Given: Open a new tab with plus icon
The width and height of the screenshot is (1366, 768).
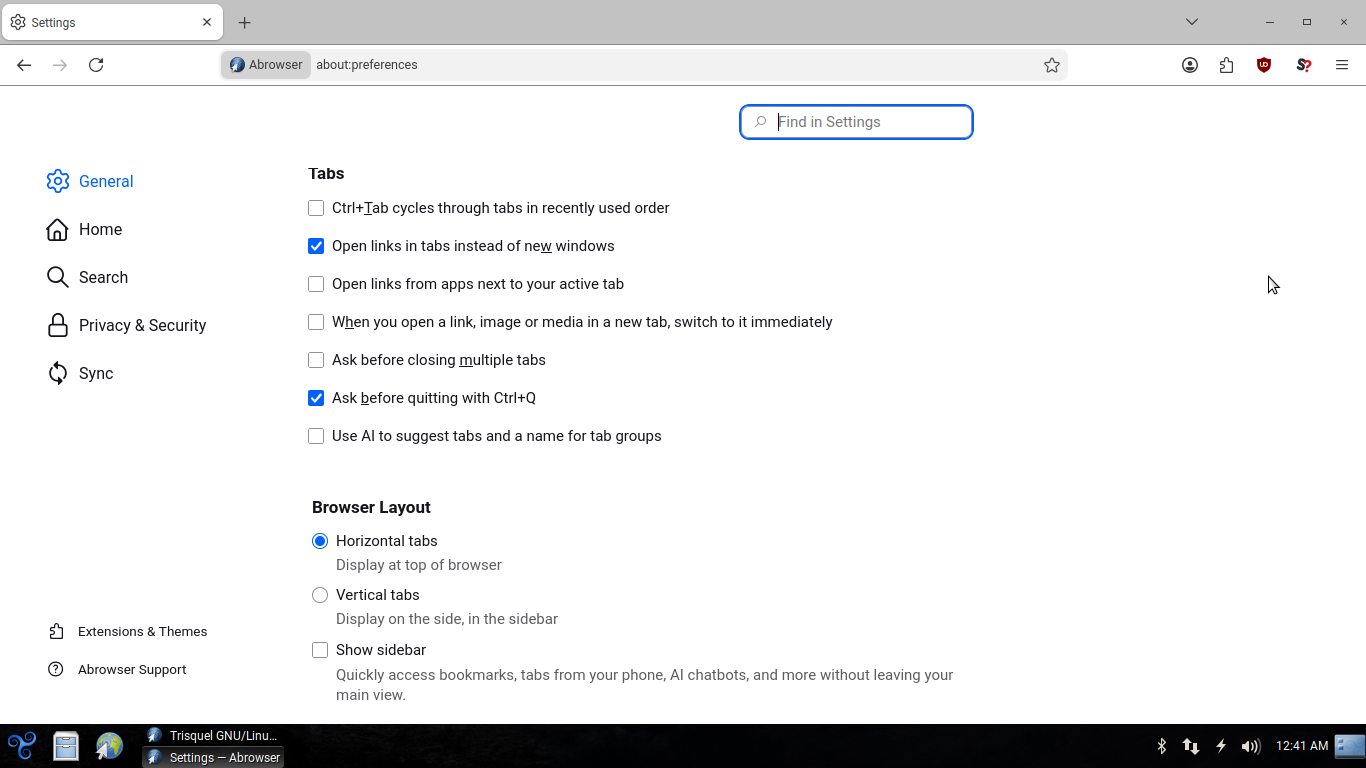Looking at the screenshot, I should [245, 22].
